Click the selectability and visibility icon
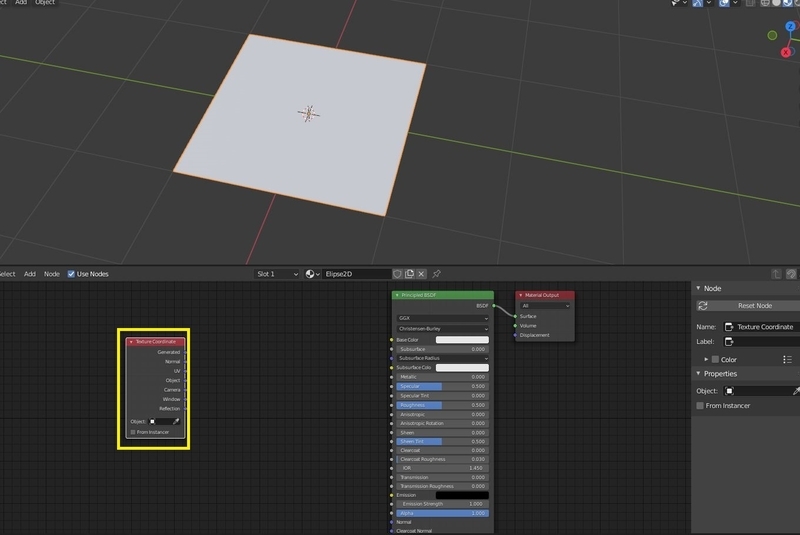This screenshot has width=800, height=535. coord(675,3)
